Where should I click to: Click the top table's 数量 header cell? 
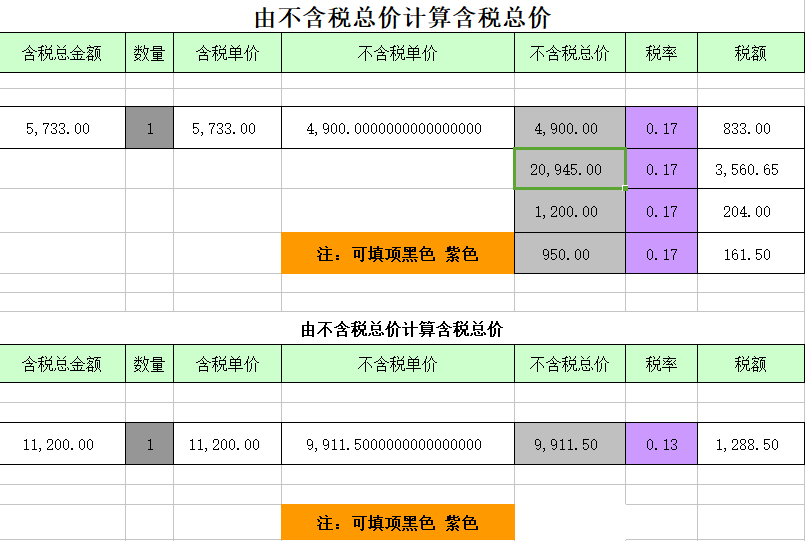[x=149, y=53]
